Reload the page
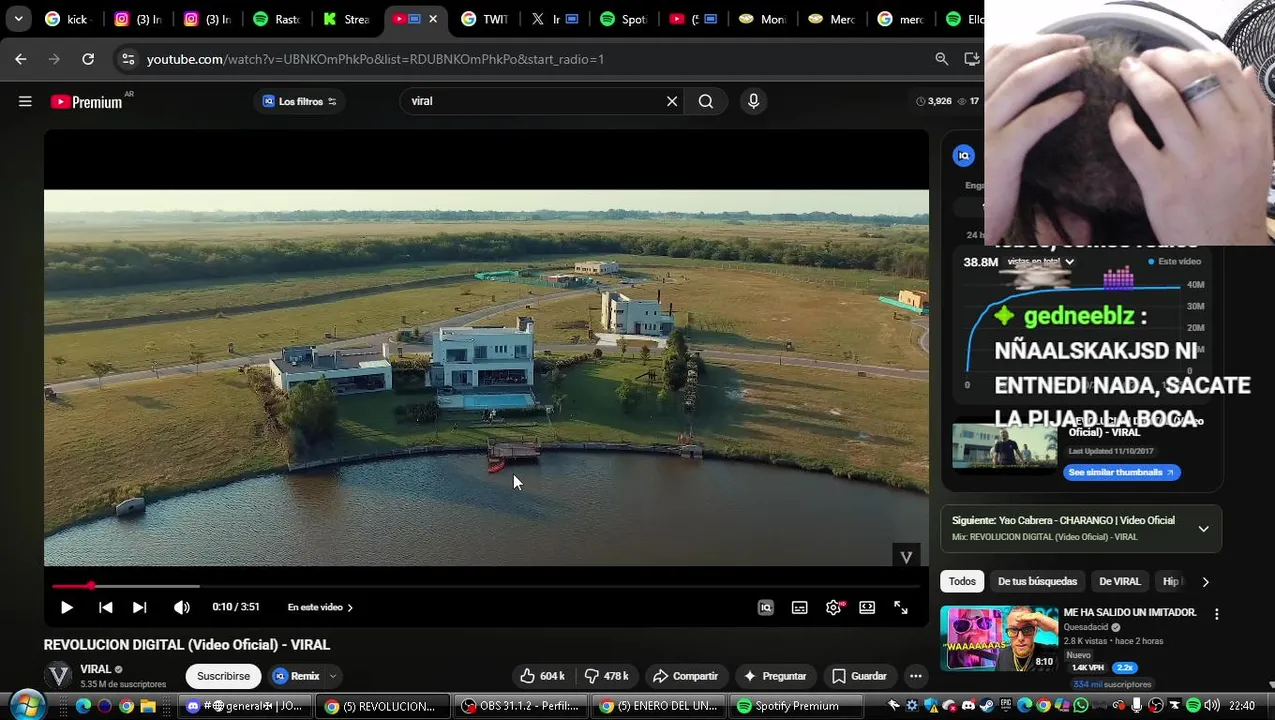This screenshot has width=1275, height=720. 88,59
